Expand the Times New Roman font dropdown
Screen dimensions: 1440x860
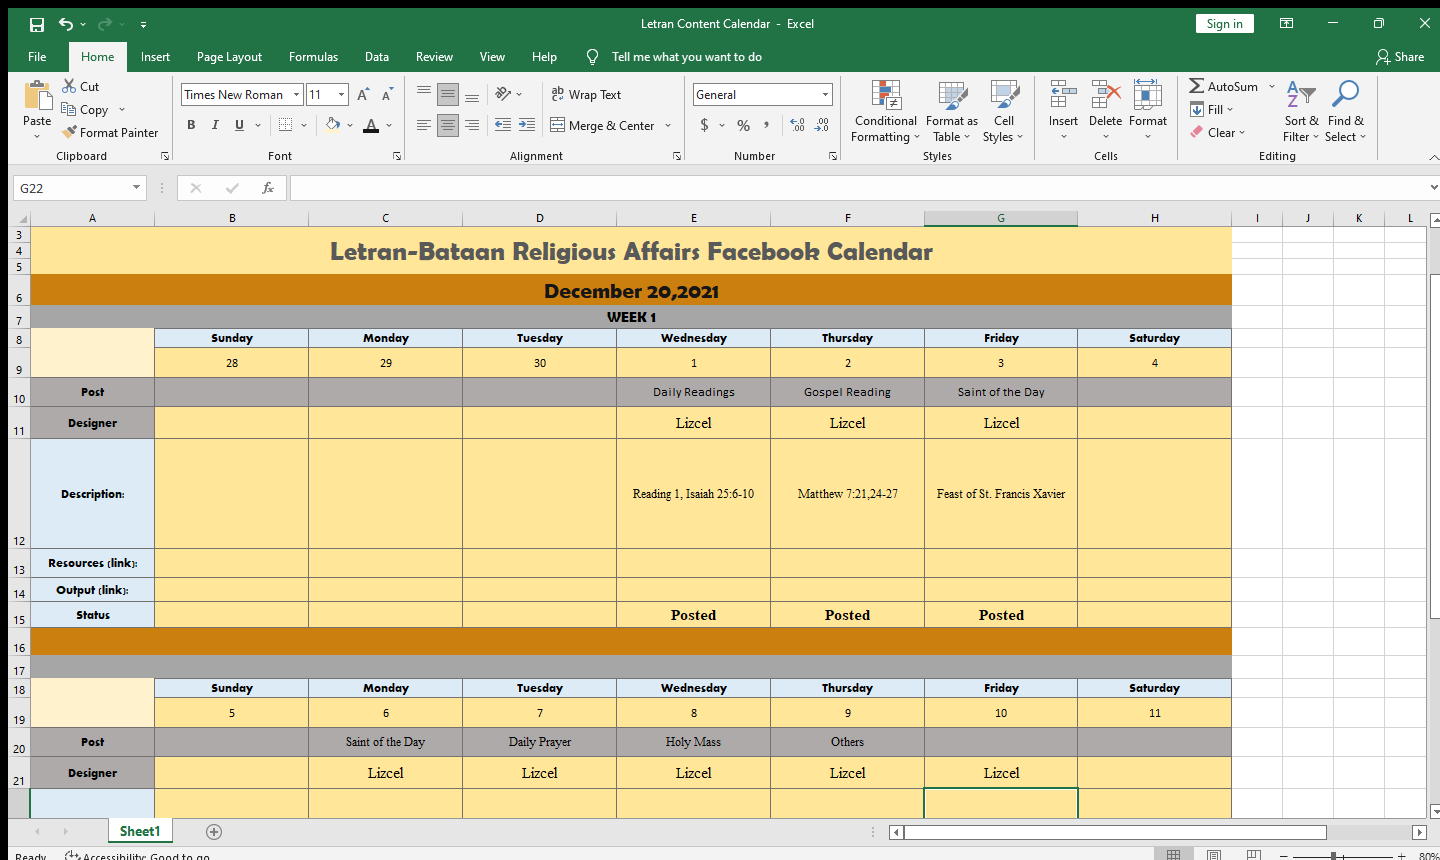tap(296, 95)
